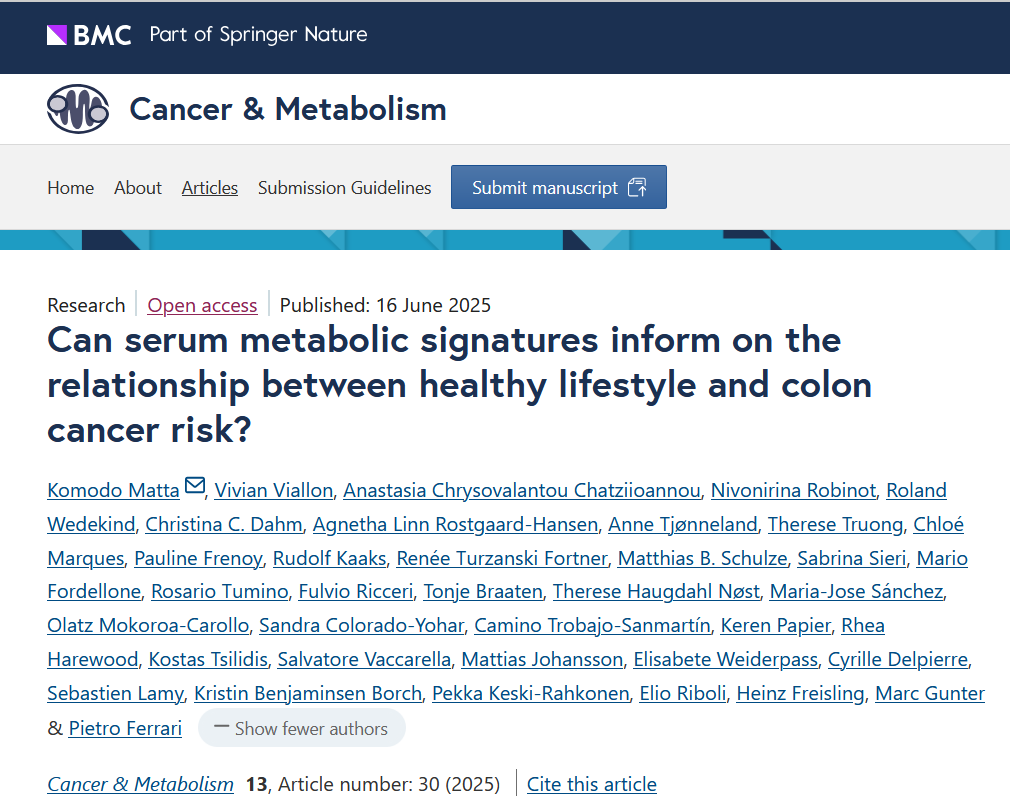Collapse list with Show fewer authors
Viewport: 1010px width, 805px height.
click(302, 728)
